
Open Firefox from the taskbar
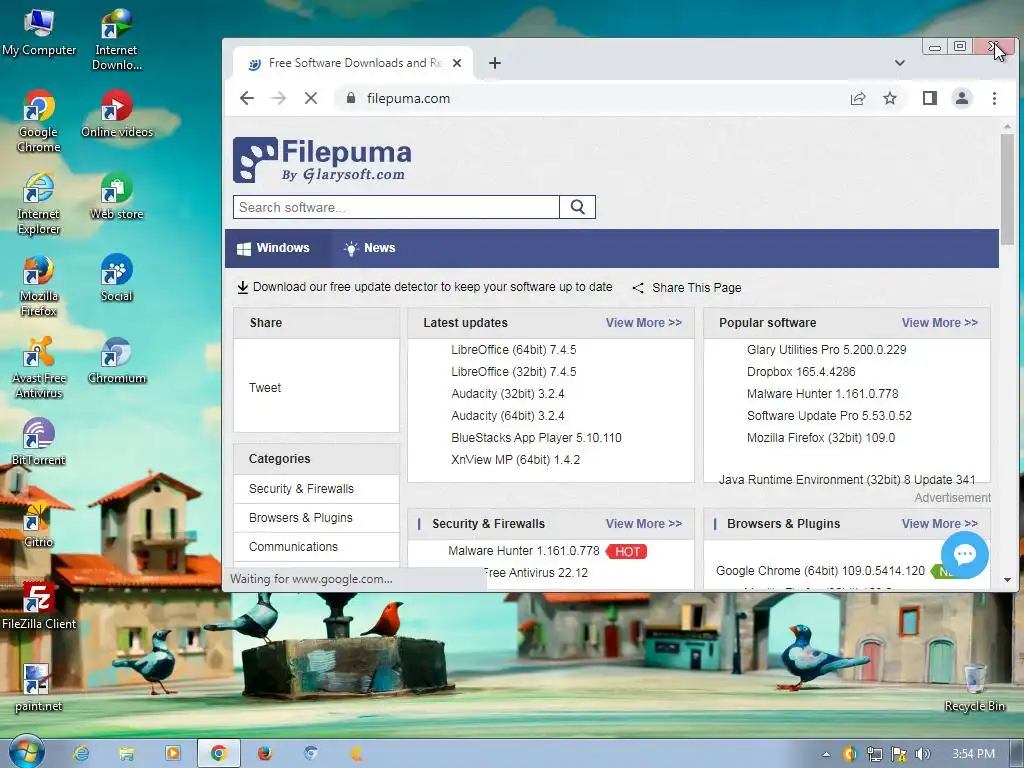(264, 754)
